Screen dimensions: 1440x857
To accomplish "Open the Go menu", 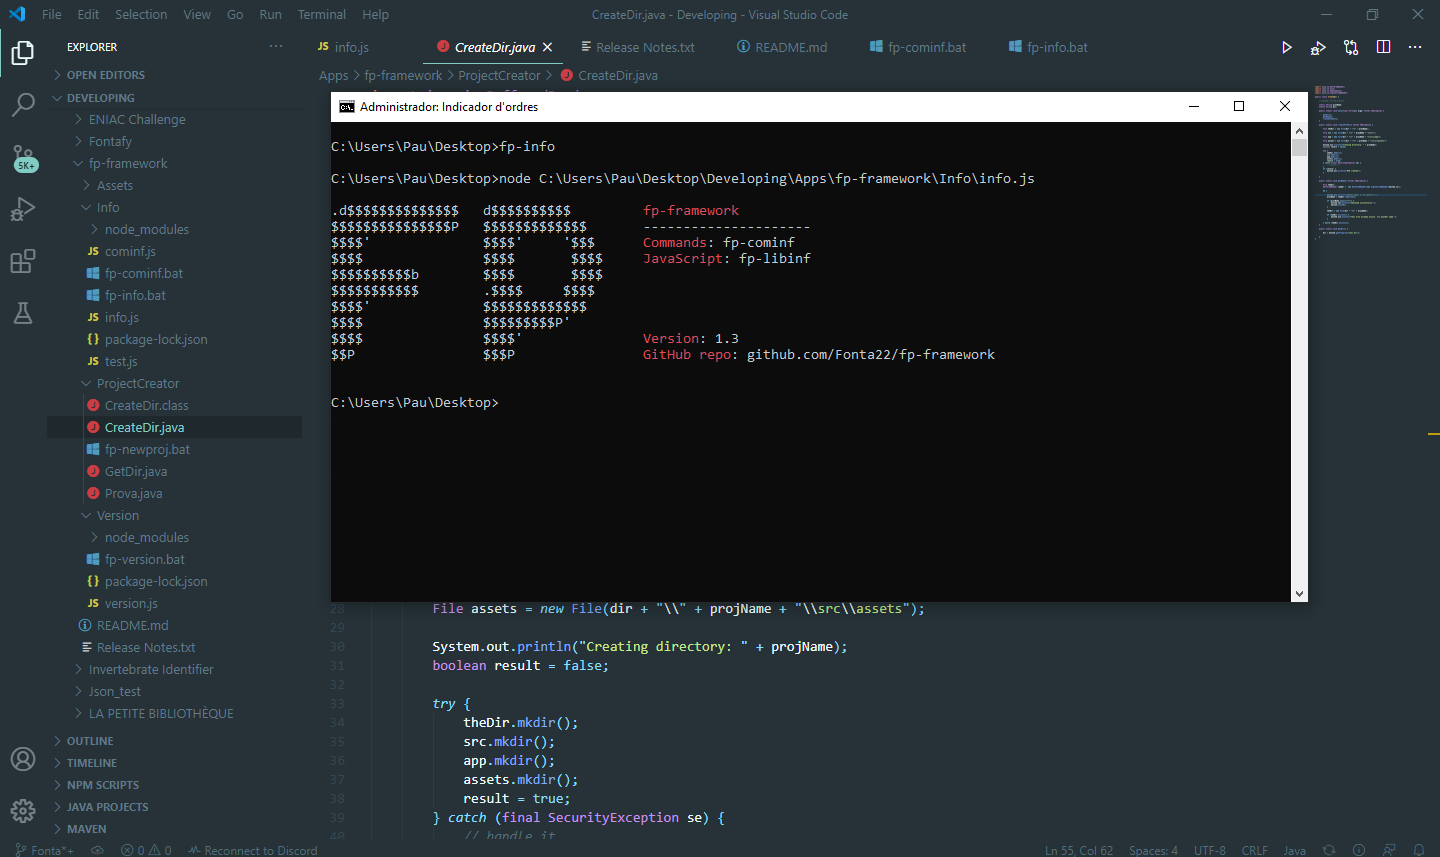I will tap(235, 14).
